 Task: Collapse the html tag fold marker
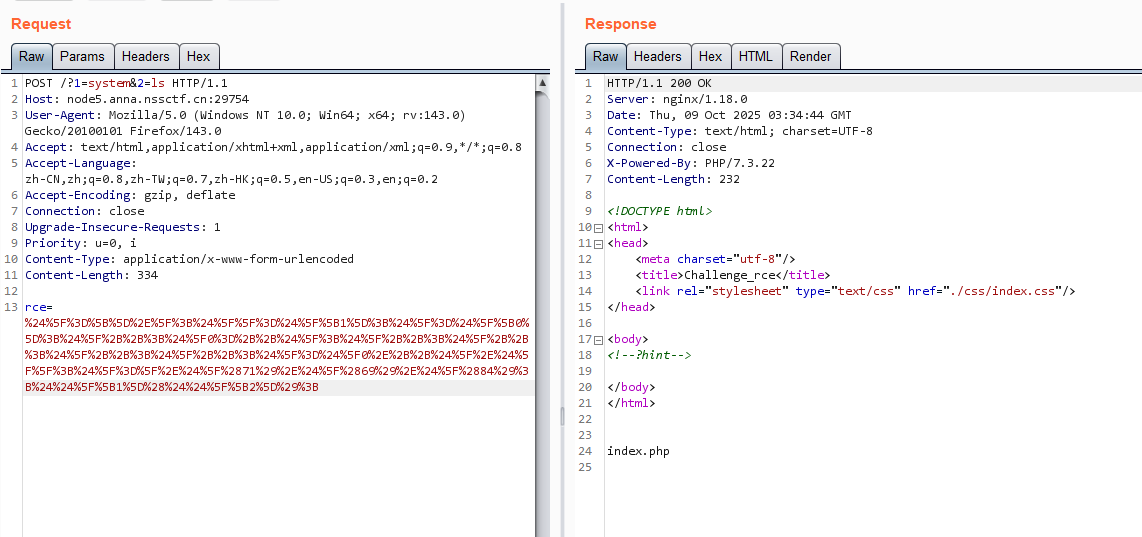(x=599, y=227)
